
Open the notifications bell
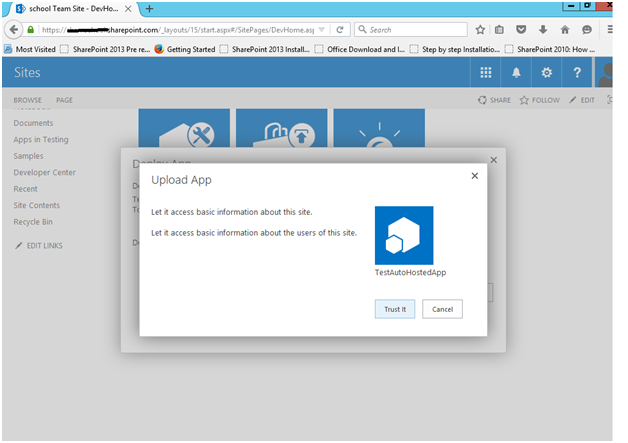coord(516,72)
